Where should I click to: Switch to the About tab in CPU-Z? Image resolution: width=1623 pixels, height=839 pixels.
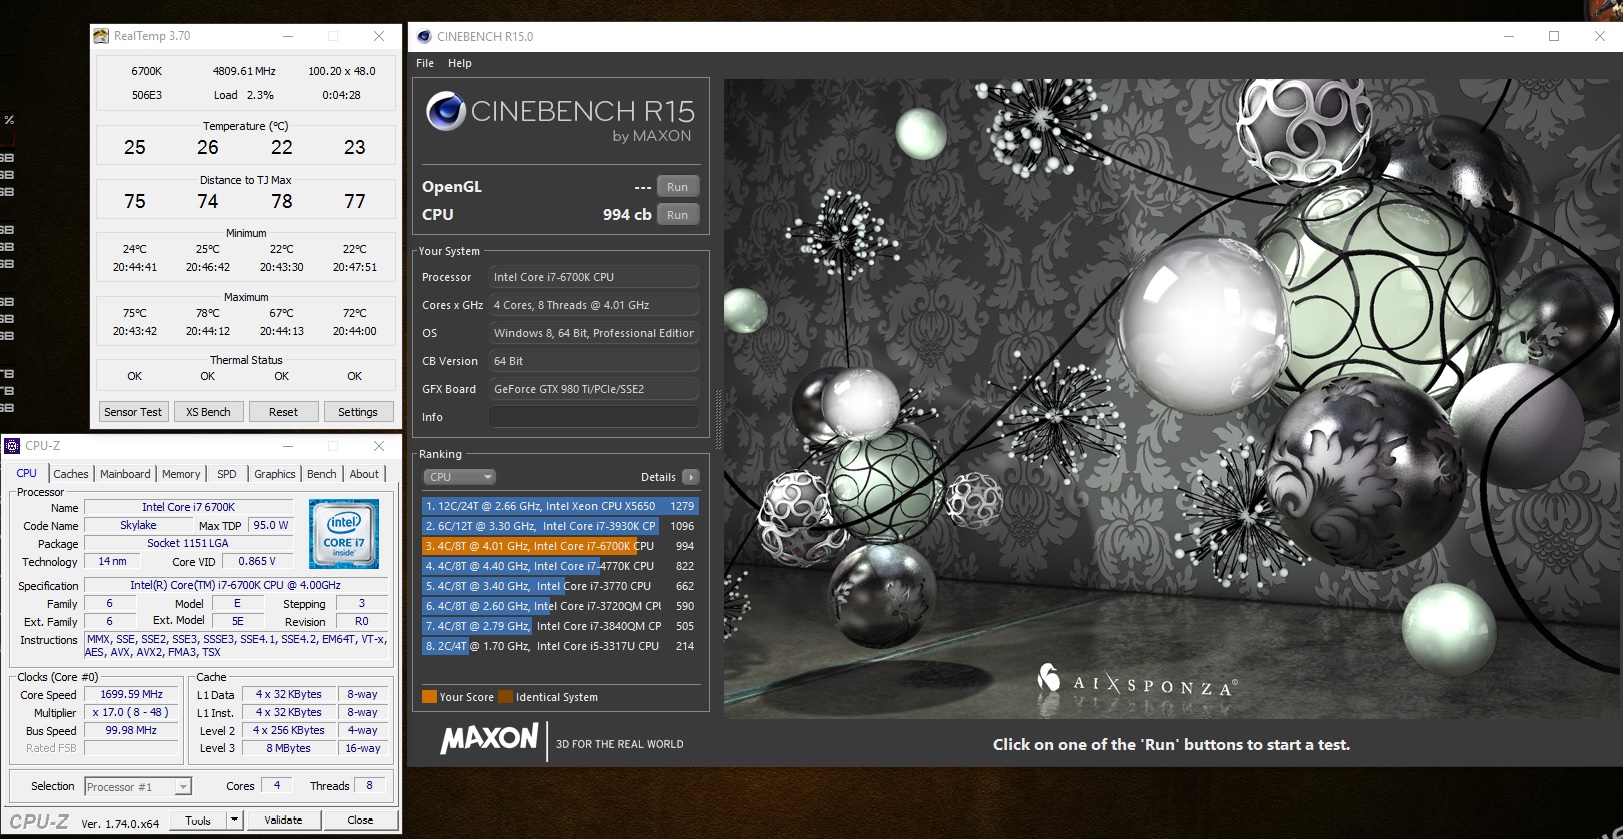coord(364,474)
